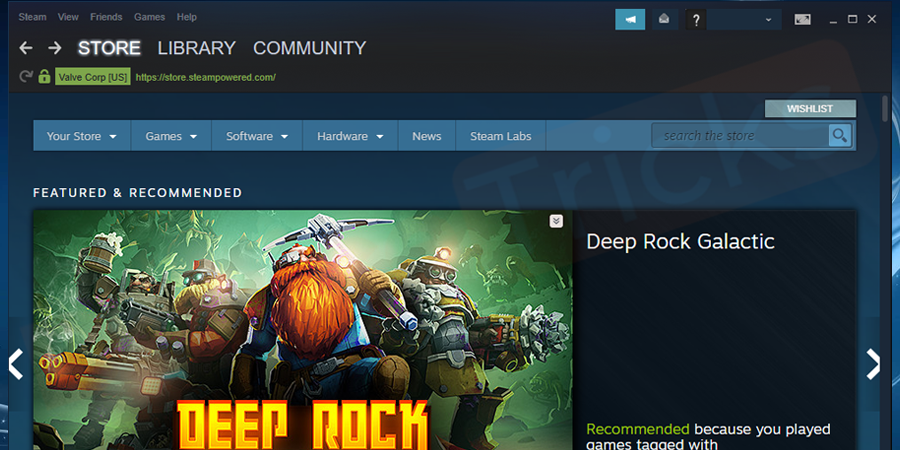Open the options arrow on Deep Rock image
Viewport: 900px width, 450px height.
[556, 221]
